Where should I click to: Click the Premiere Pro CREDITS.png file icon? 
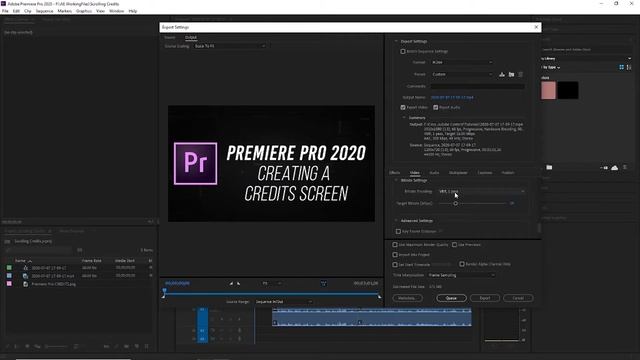[25, 284]
